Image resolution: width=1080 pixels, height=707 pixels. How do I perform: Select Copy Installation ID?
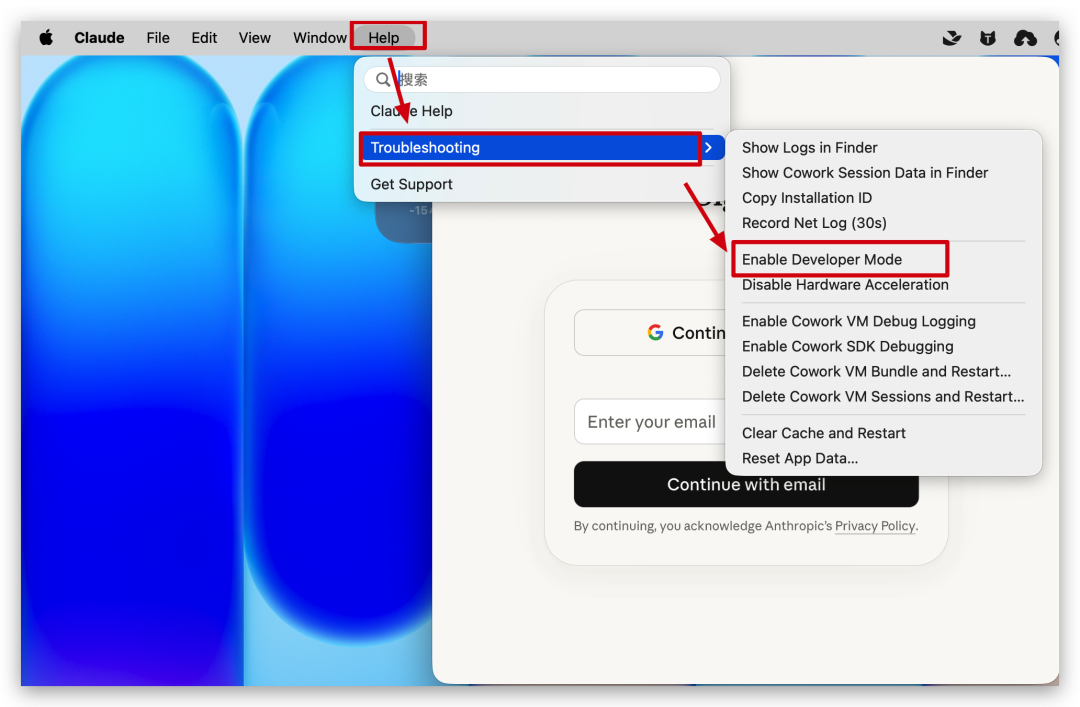tap(806, 198)
